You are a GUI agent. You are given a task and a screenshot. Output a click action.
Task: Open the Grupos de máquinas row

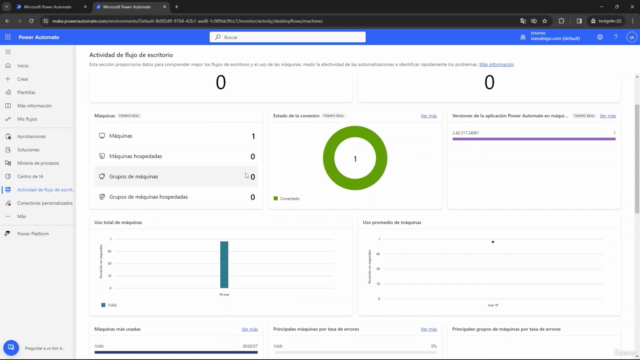coord(176,176)
